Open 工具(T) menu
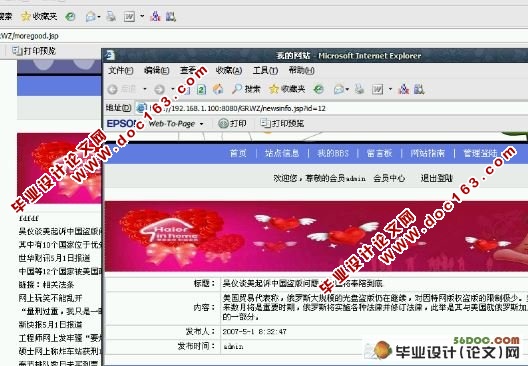This screenshot has width=528, height=366. (265, 71)
